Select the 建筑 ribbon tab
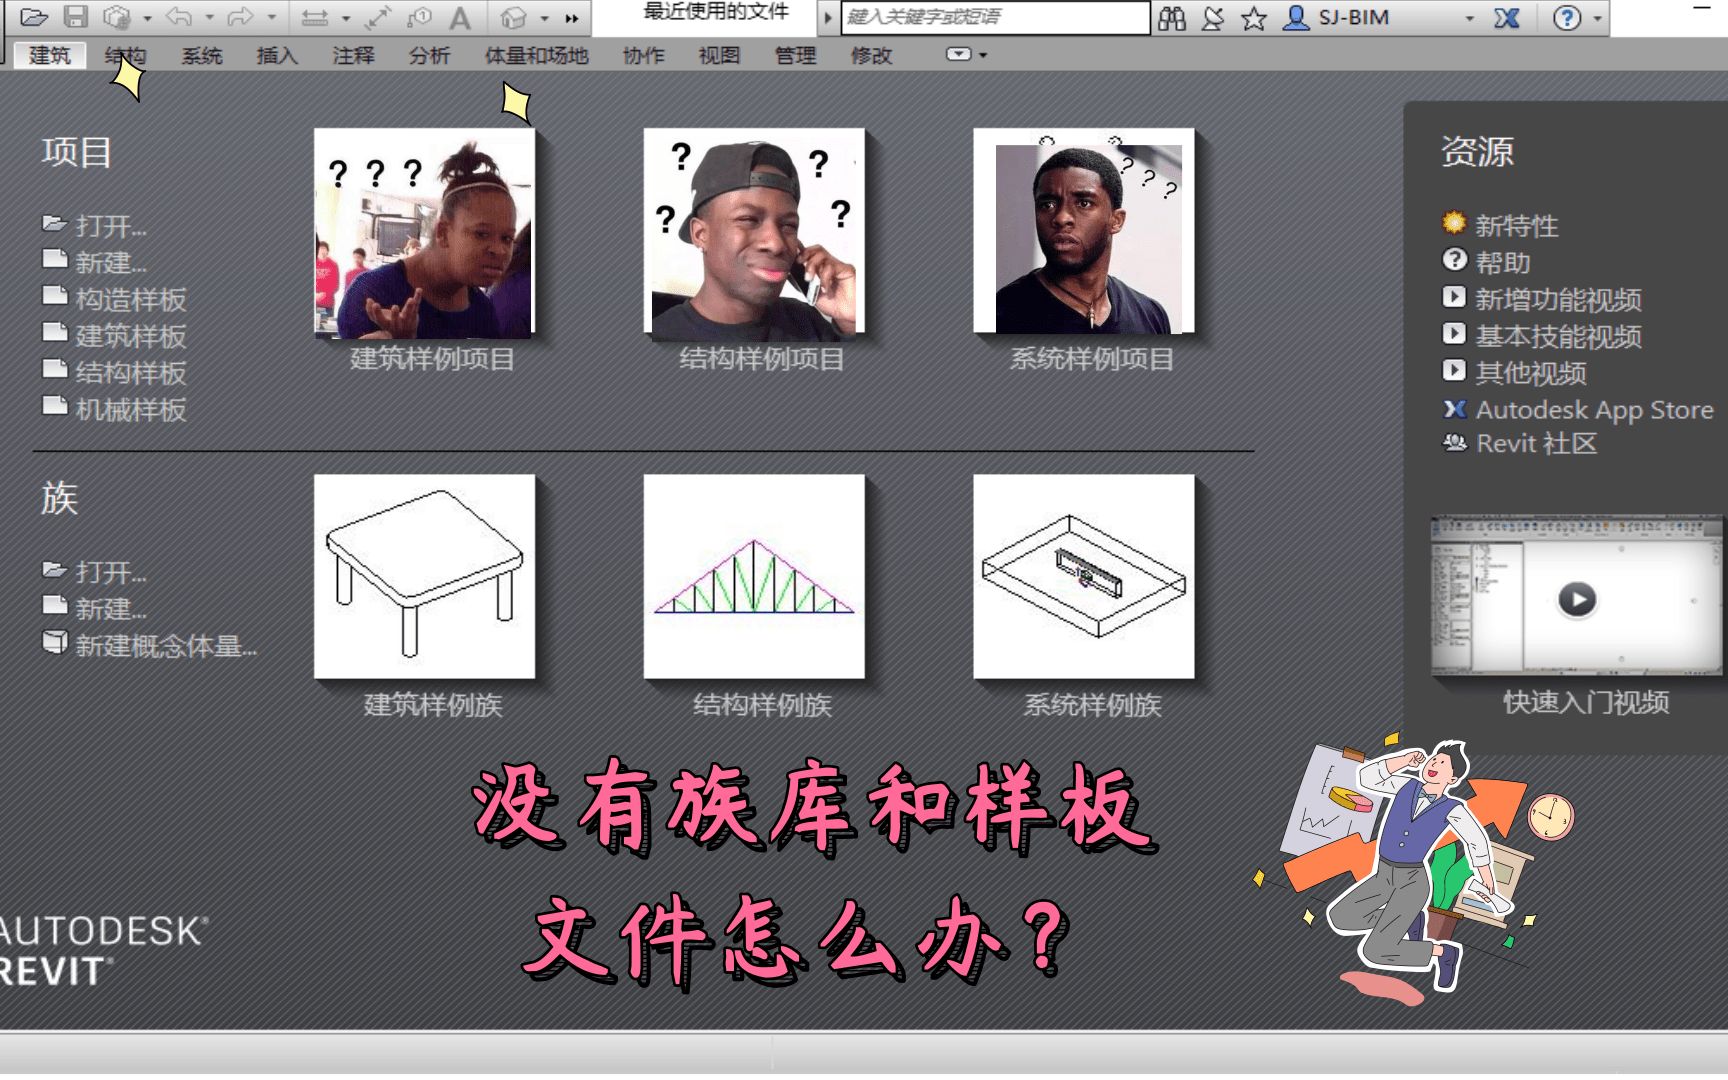 click(50, 55)
